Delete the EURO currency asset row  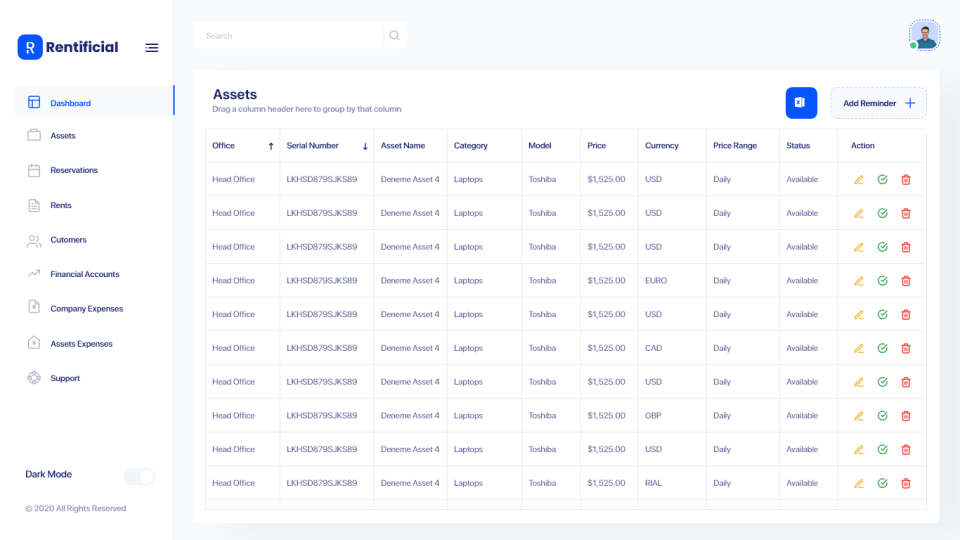(906, 281)
